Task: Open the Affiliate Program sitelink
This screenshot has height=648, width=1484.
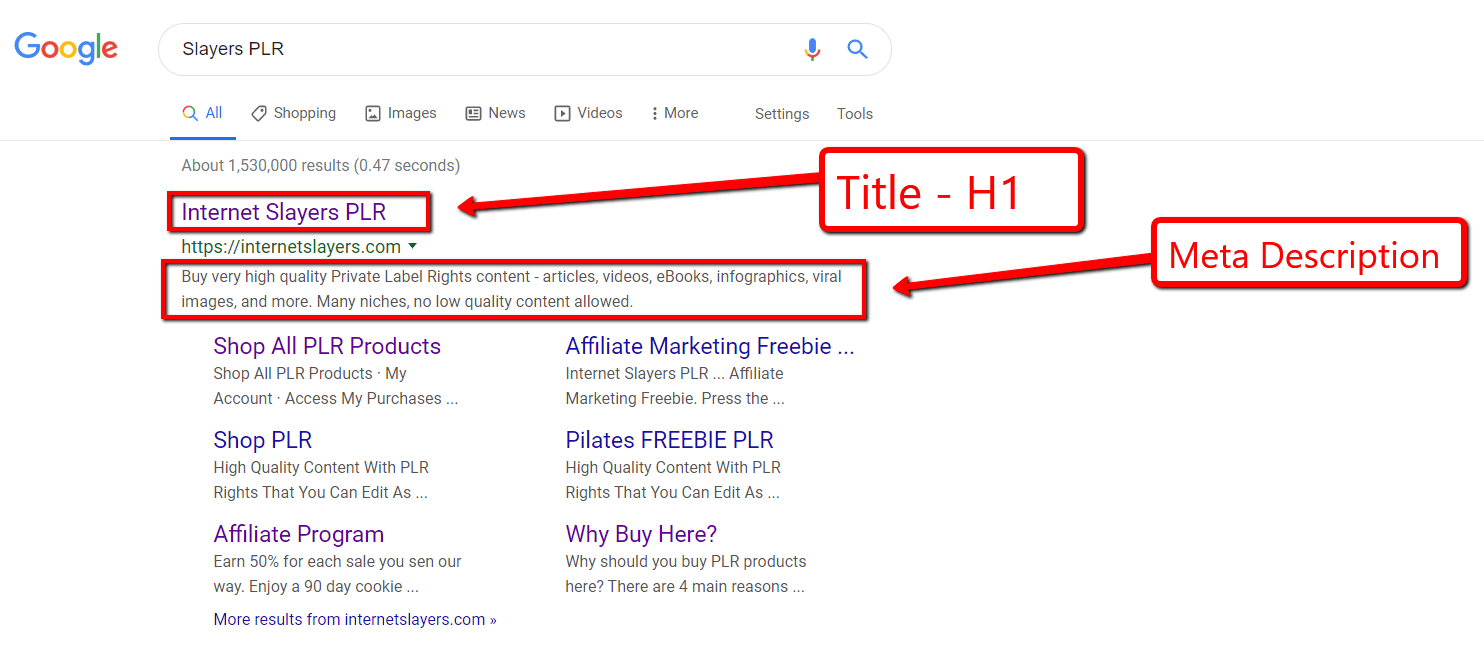Action: [x=298, y=534]
